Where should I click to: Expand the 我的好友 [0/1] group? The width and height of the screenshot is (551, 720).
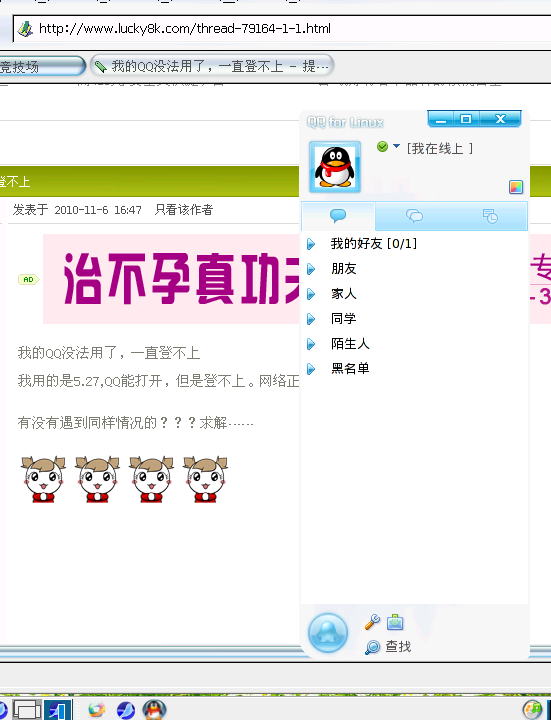point(311,244)
